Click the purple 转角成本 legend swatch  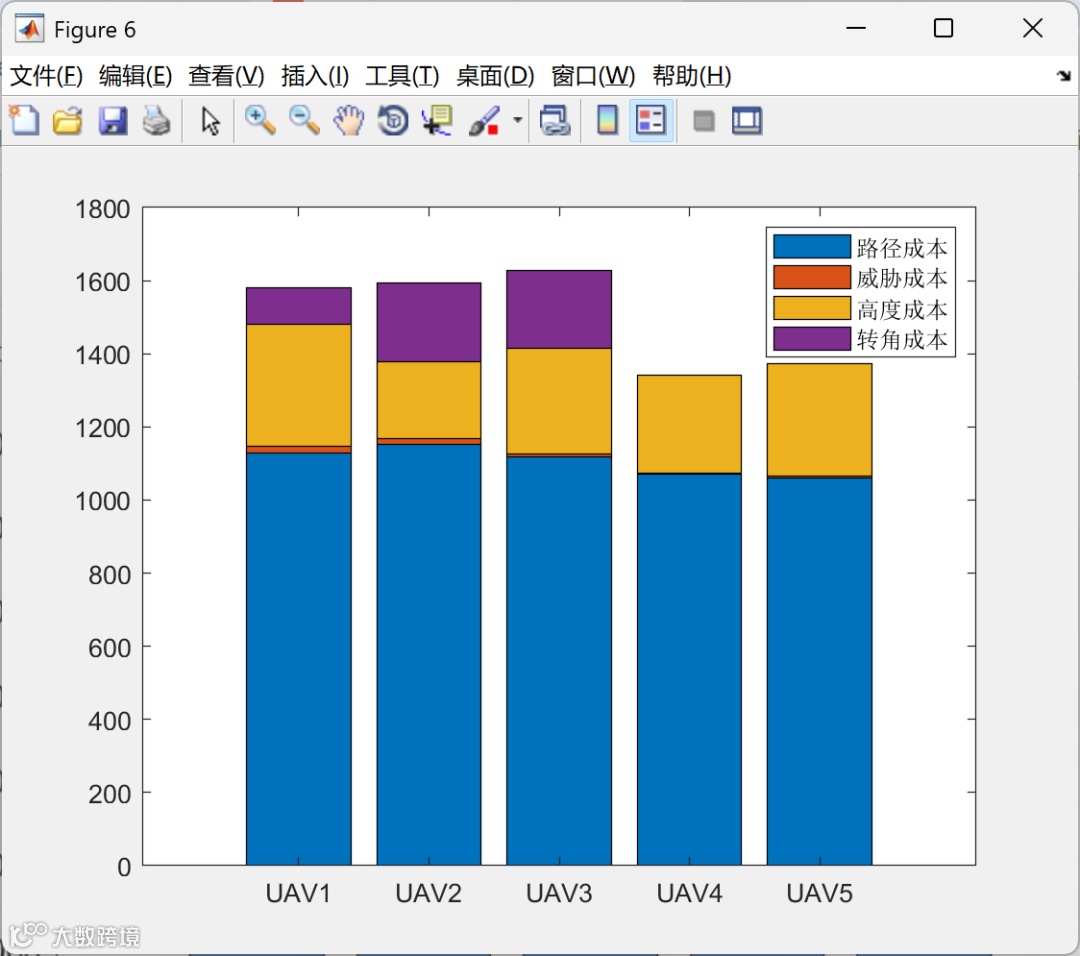click(x=811, y=339)
